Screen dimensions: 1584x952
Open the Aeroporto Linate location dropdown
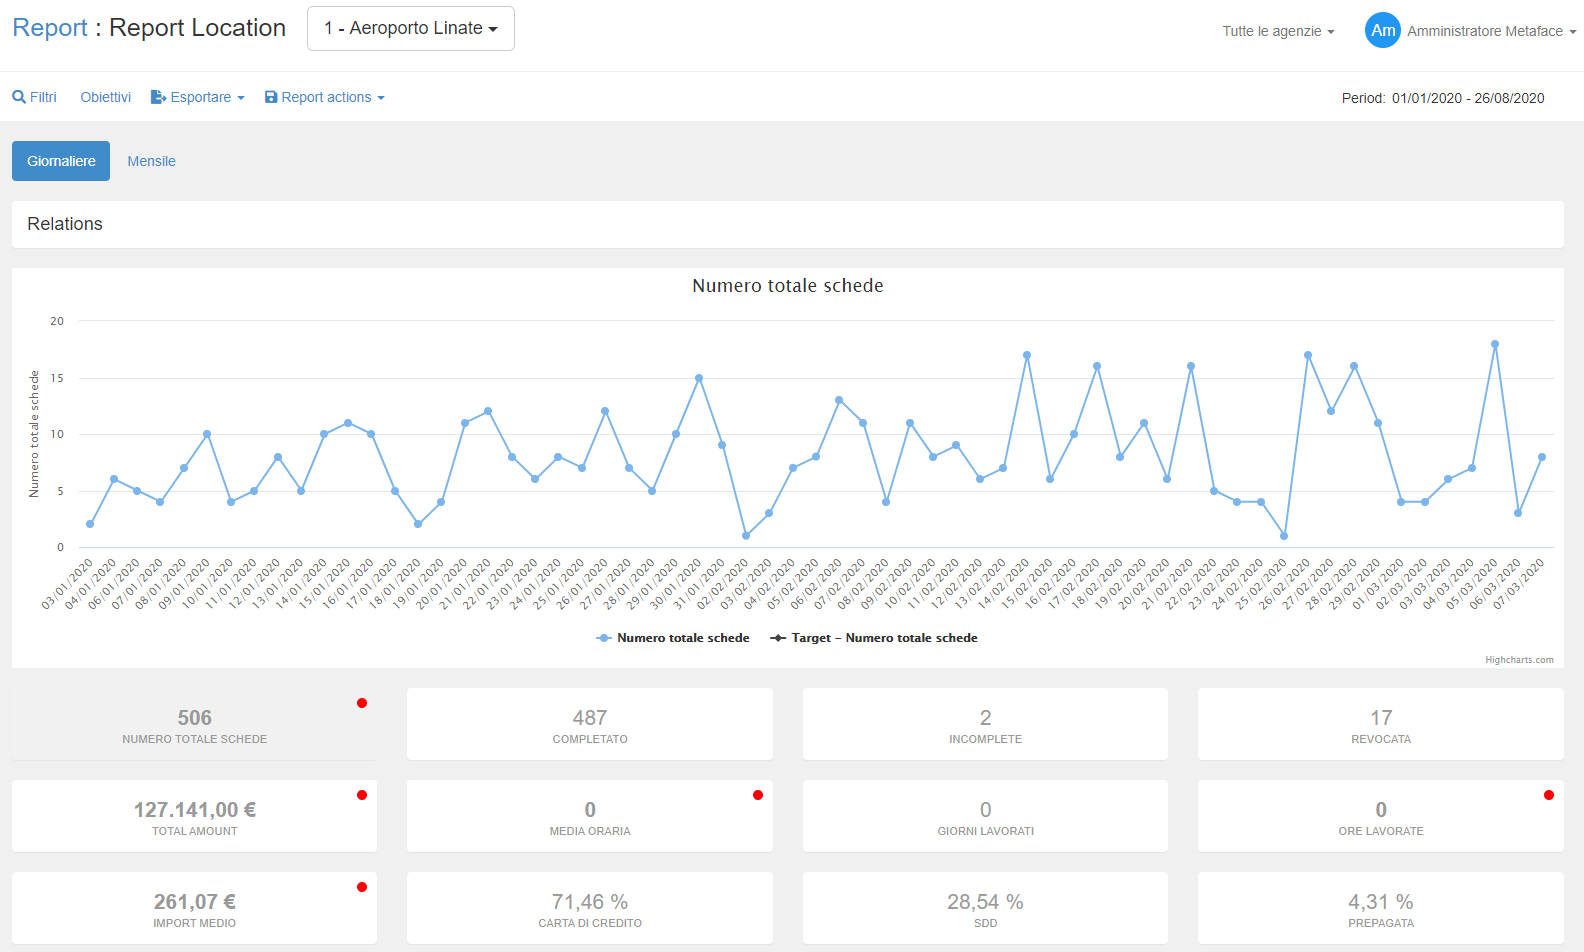coord(410,28)
